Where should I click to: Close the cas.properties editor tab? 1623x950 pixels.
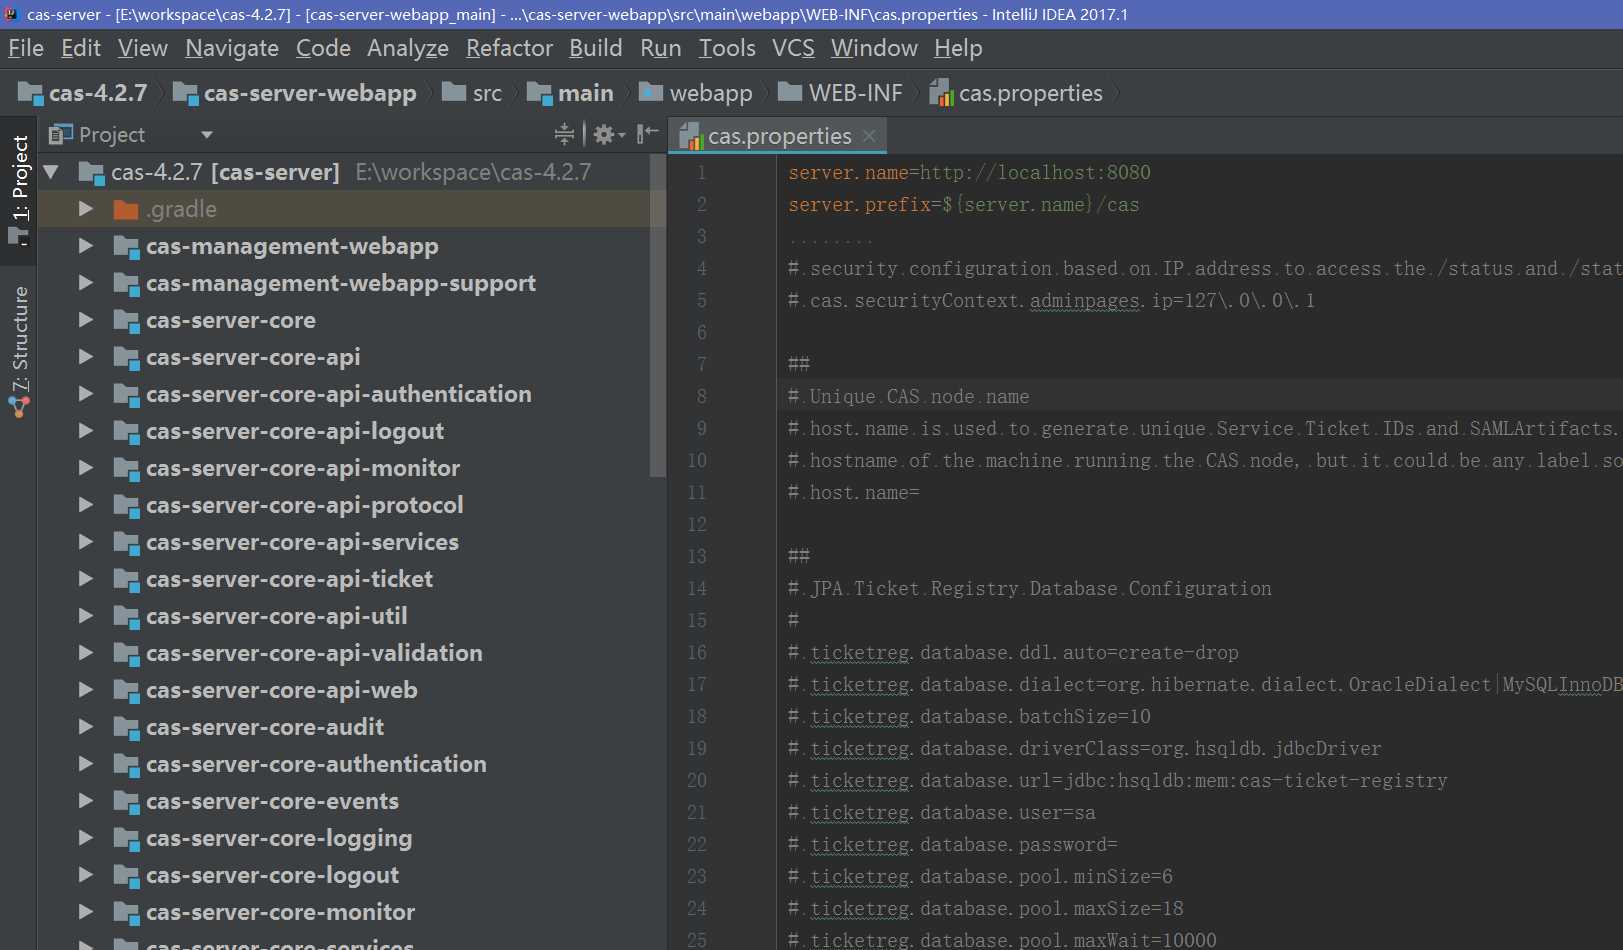point(869,136)
